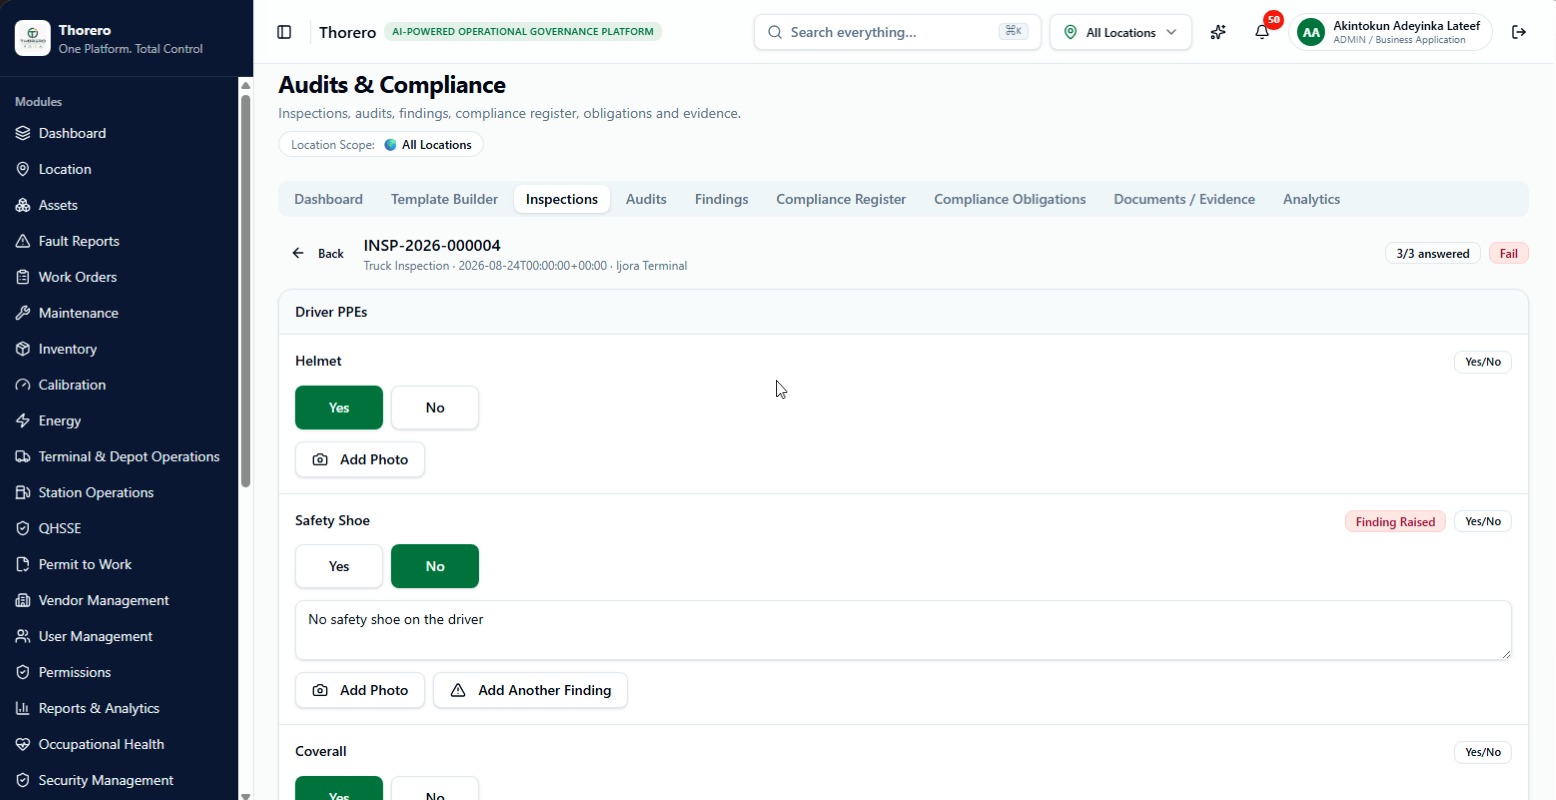Click the camera icon on Helmet Add Photo
The image size is (1556, 800).
point(320,460)
